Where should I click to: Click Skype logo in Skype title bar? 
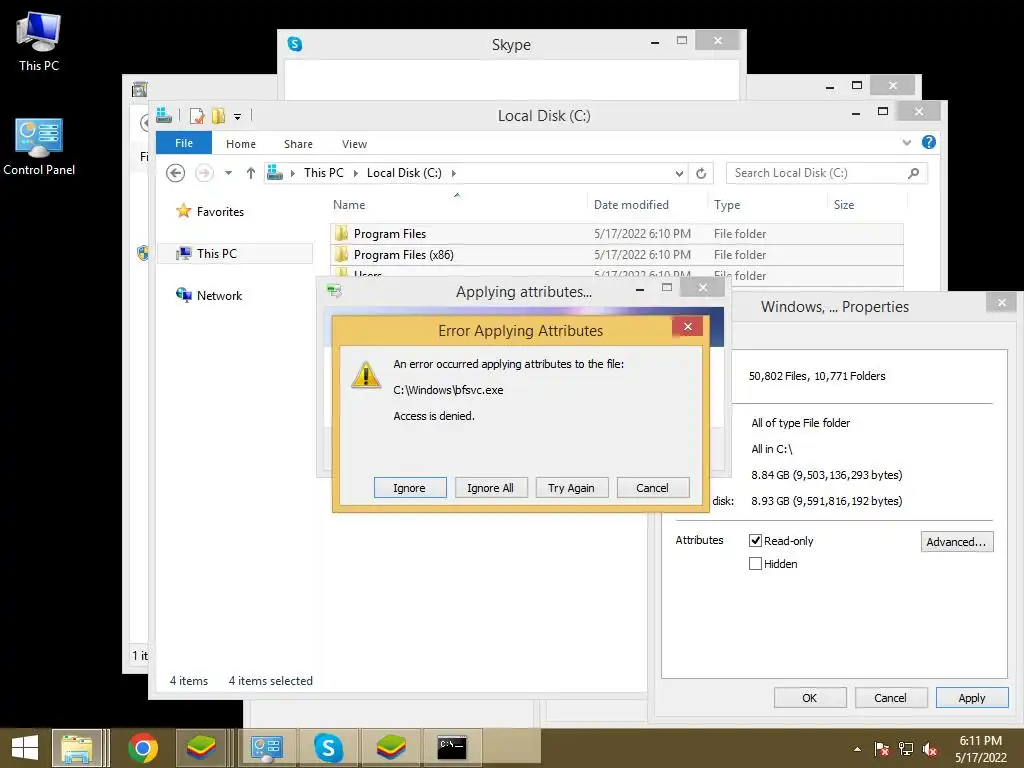point(295,44)
